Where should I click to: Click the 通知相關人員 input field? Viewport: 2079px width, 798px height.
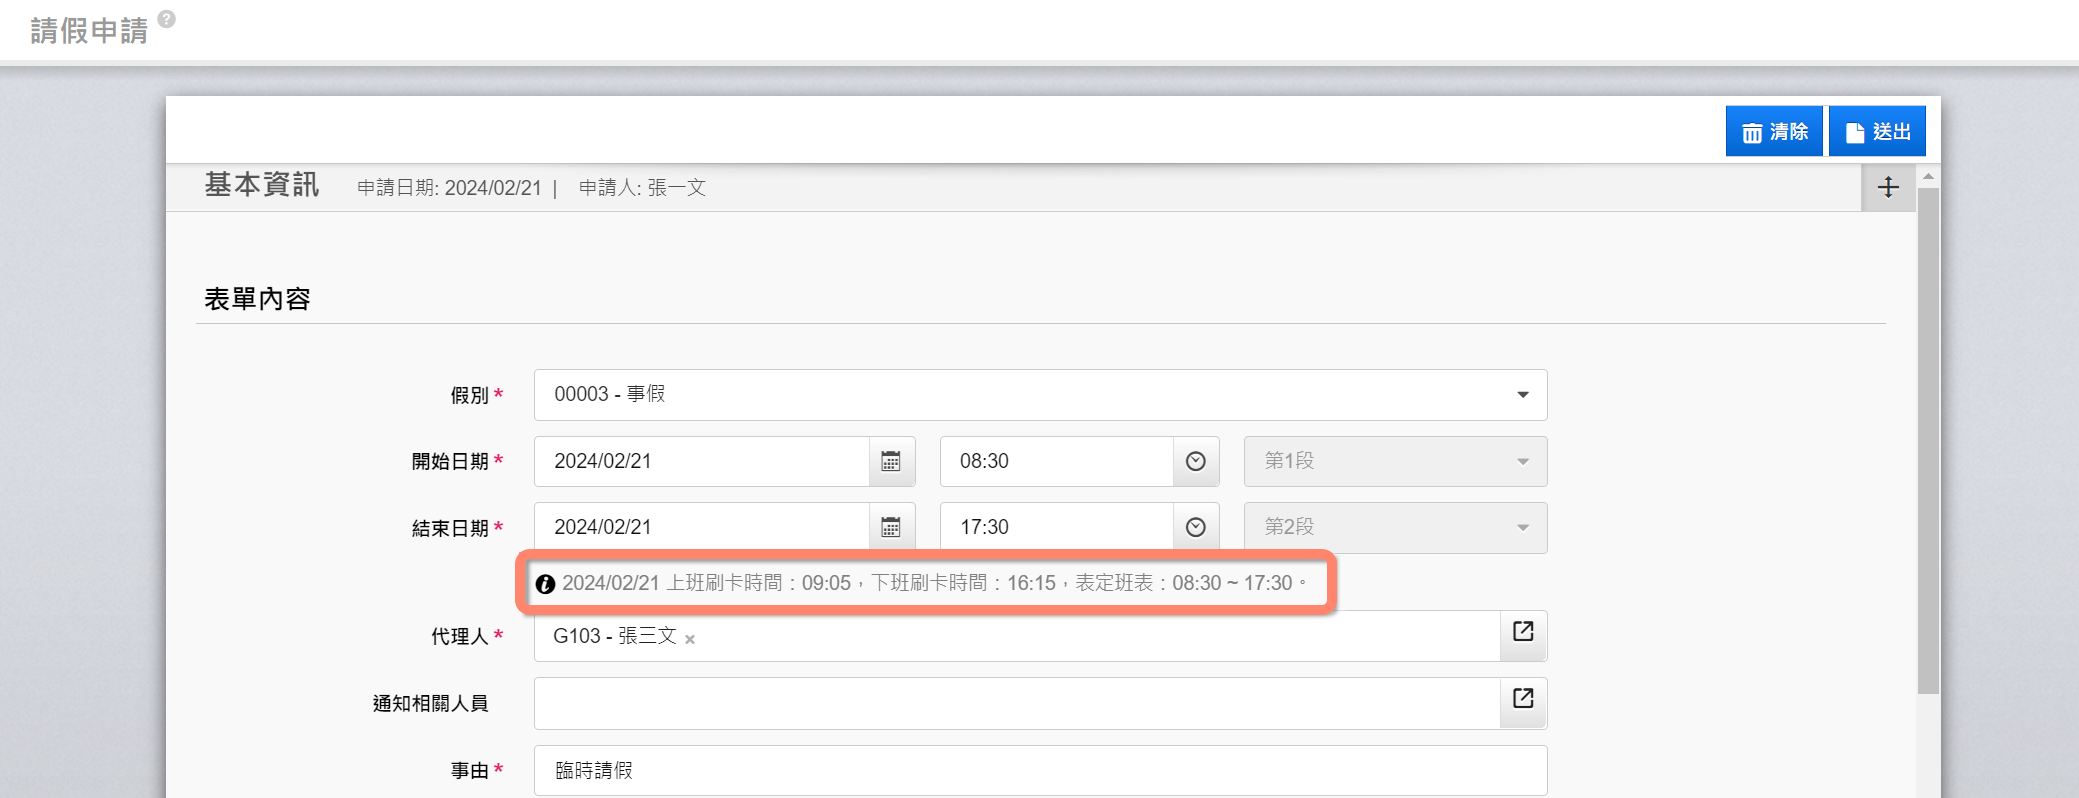(1015, 703)
